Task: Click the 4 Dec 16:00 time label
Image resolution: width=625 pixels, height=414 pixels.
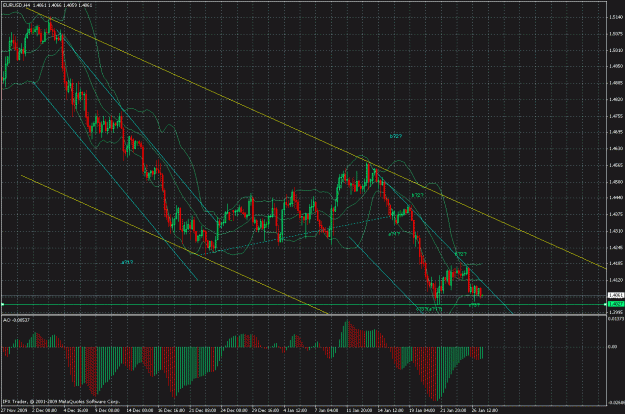Action: coord(76,410)
